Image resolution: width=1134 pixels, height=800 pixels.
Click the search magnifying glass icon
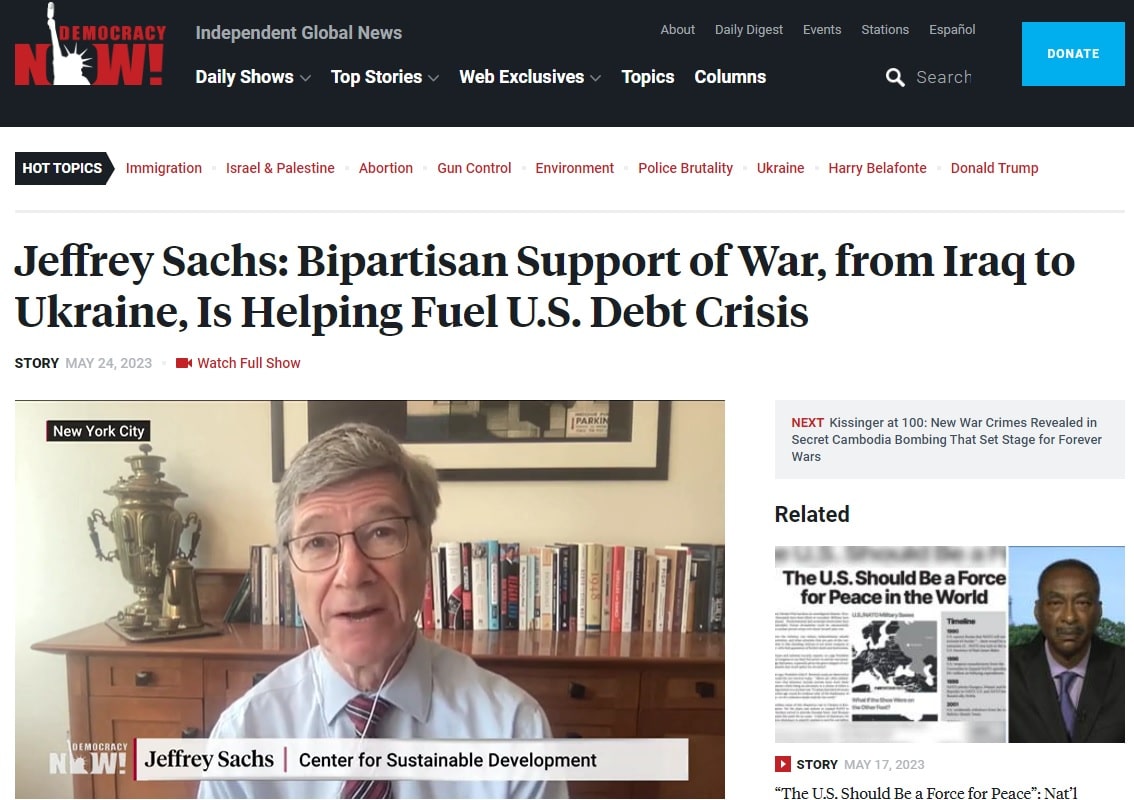[895, 77]
